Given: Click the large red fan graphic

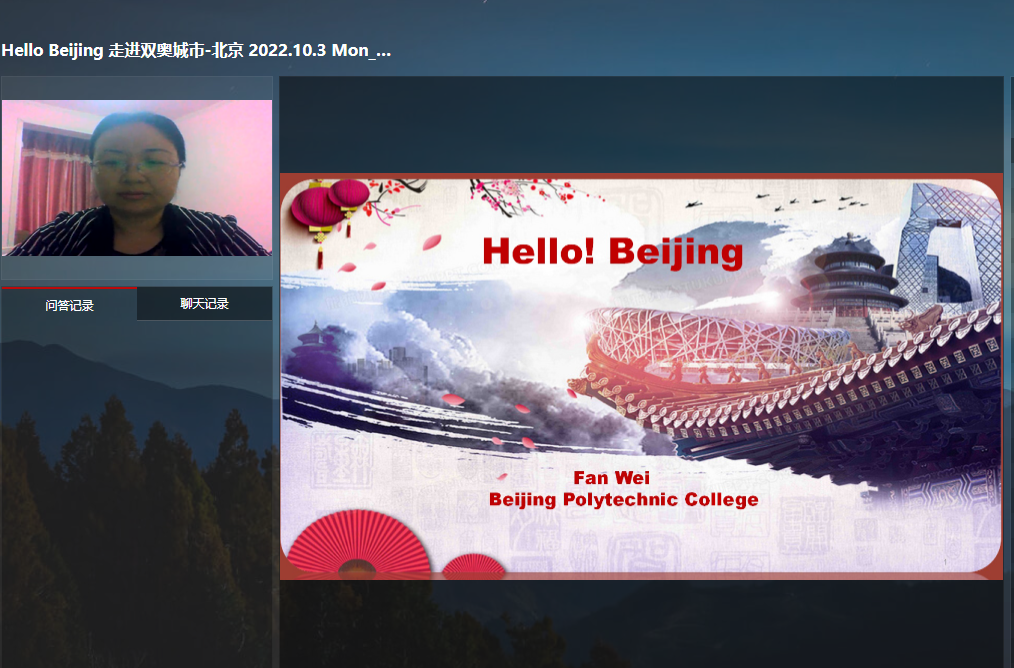Looking at the screenshot, I should [x=359, y=543].
